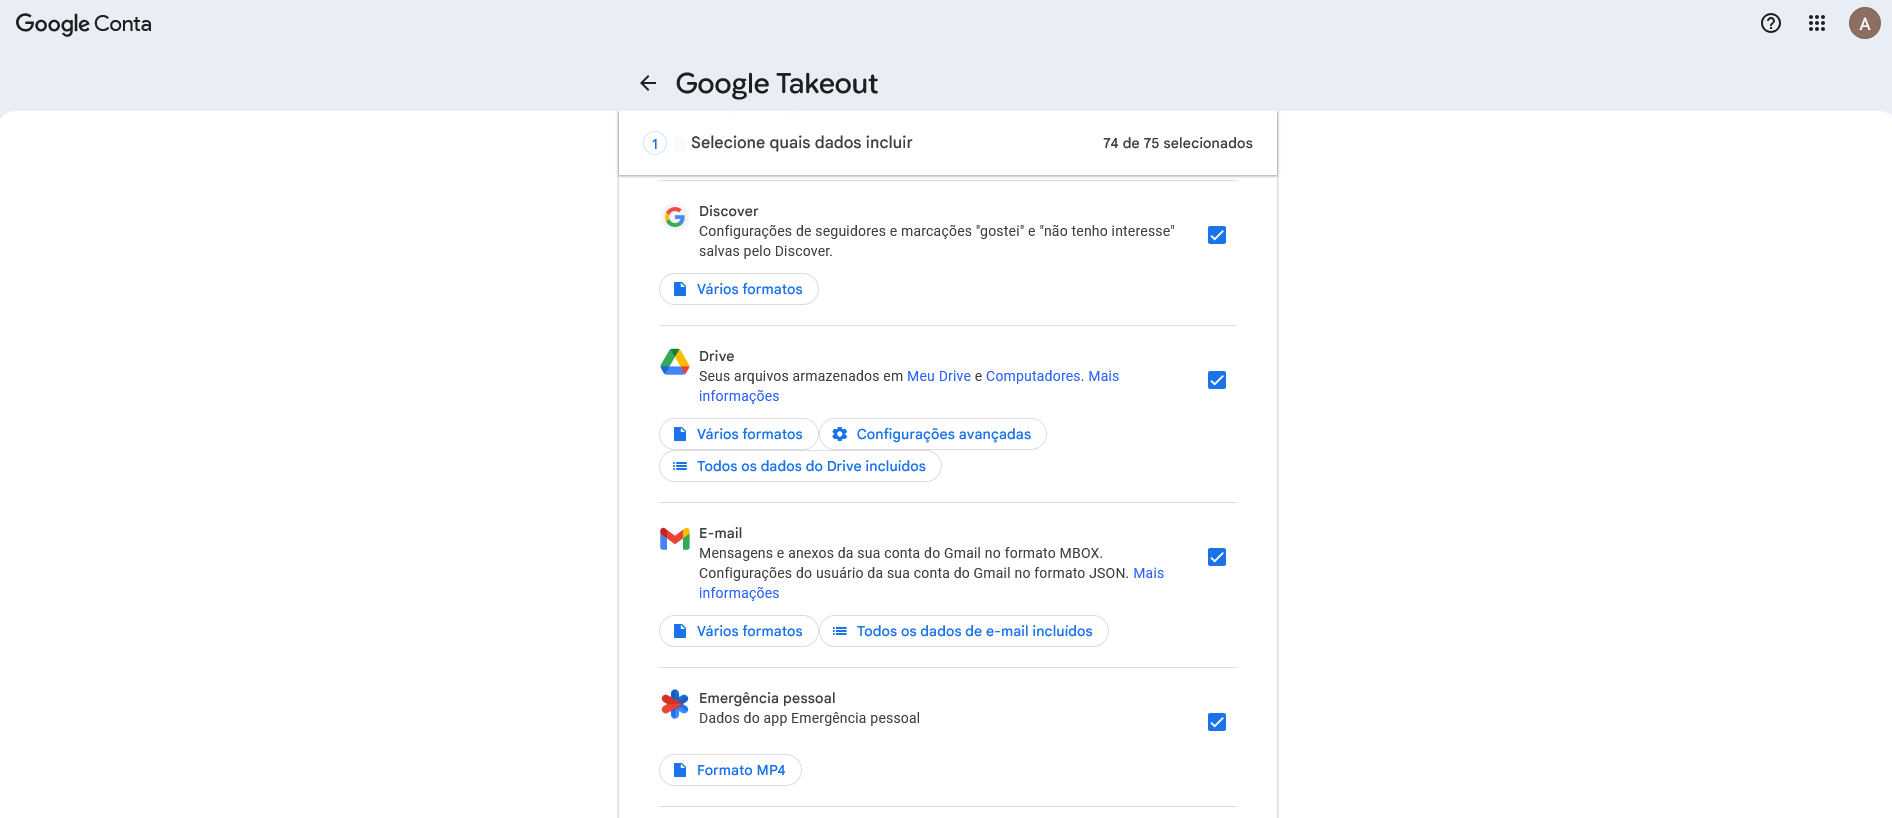Click the Gmail envelope icon
Screen dimensions: 1892x818
pyautogui.click(x=675, y=539)
